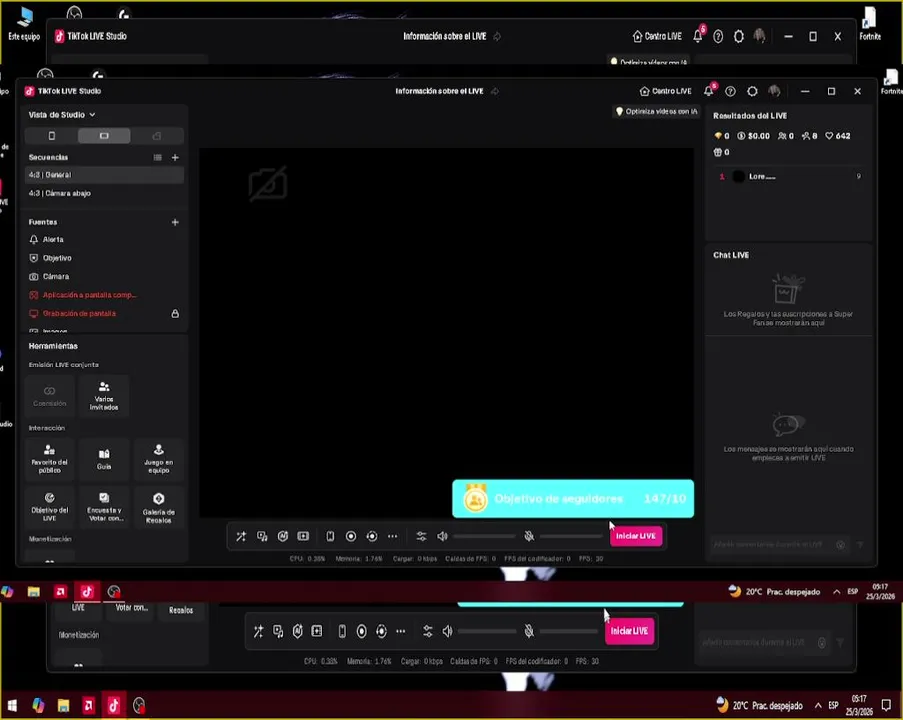Viewport: 903px width, 720px height.
Task: Click the layout frame icon in front window toolbar
Action: coord(303,536)
